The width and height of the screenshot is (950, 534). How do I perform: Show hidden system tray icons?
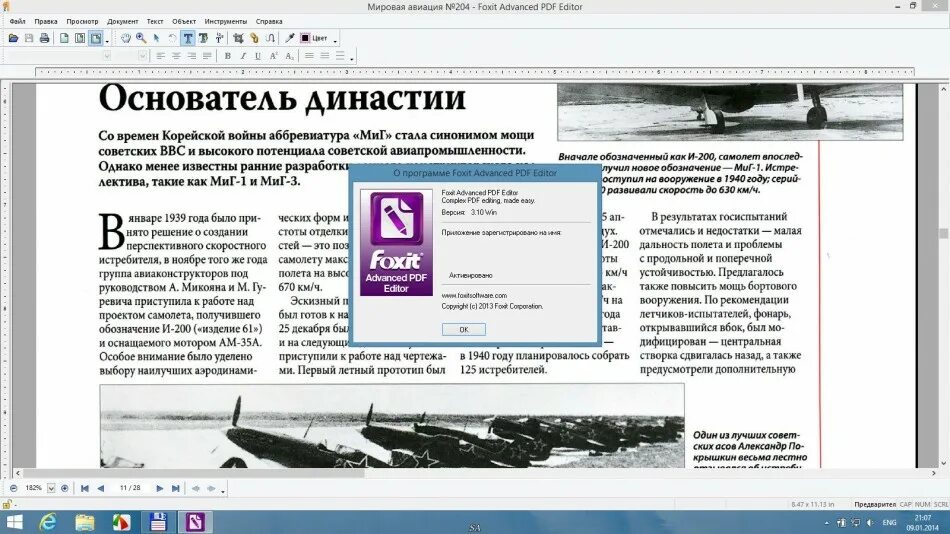[x=826, y=522]
